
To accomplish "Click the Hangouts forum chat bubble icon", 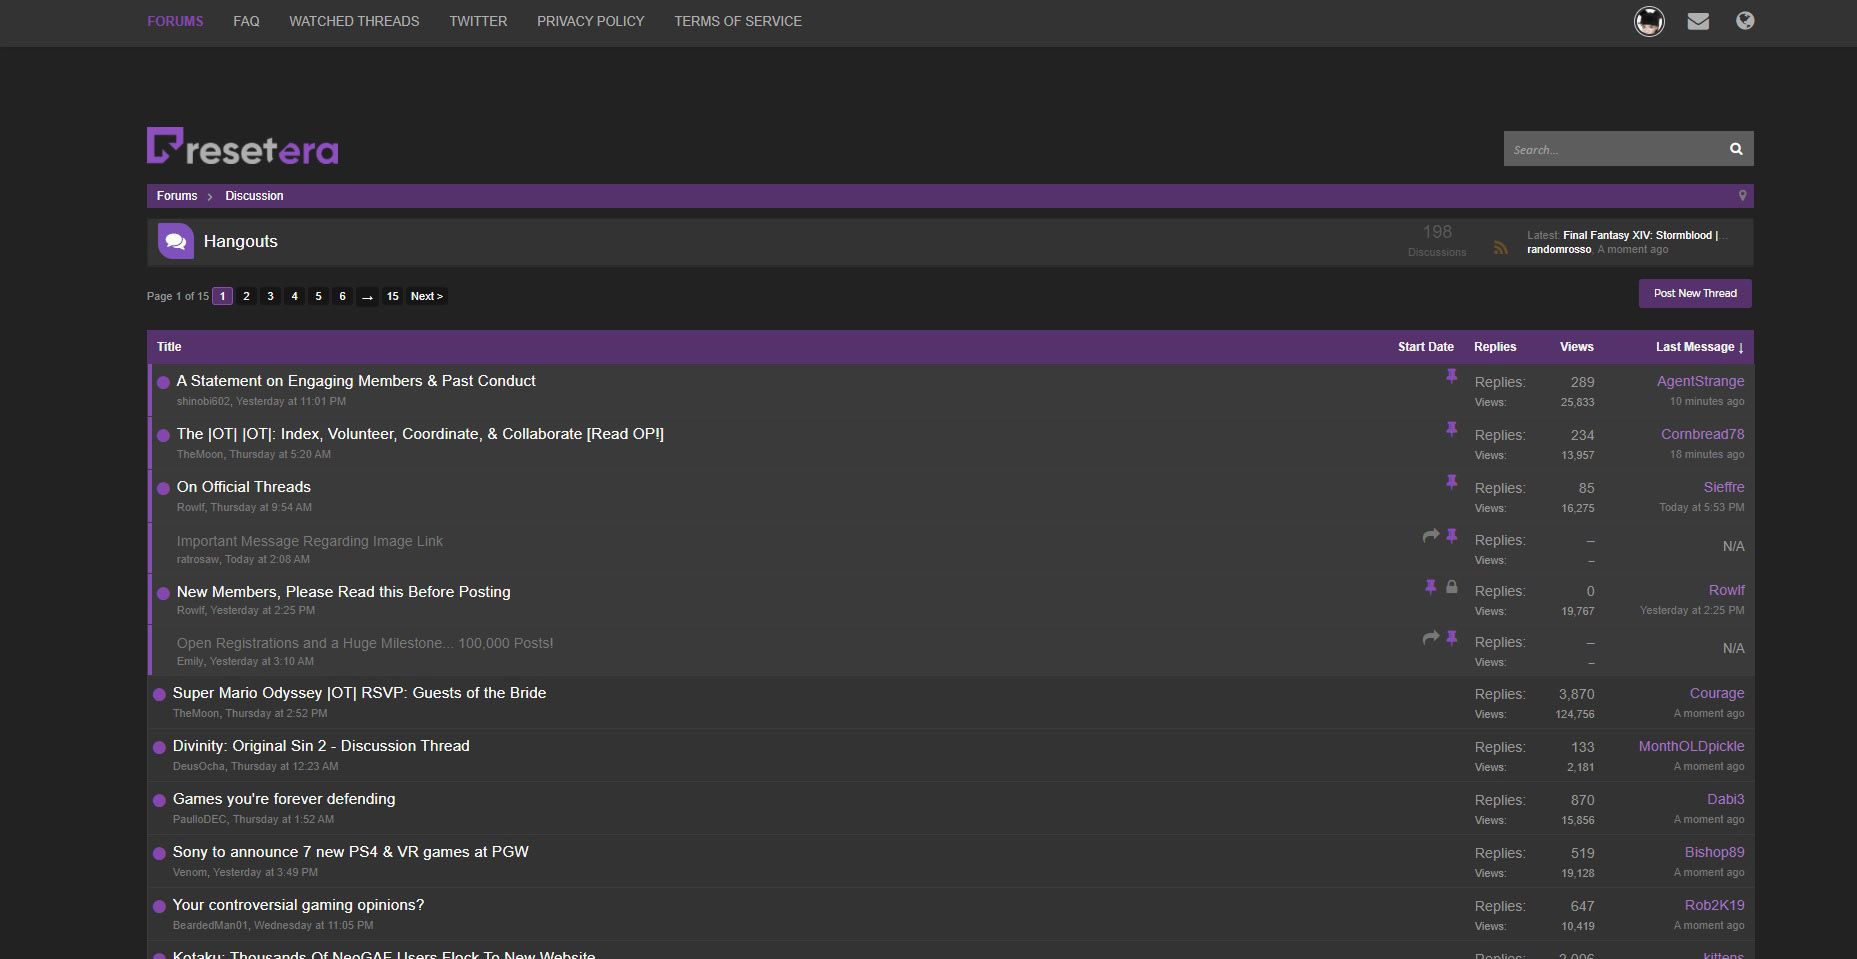I will (175, 241).
